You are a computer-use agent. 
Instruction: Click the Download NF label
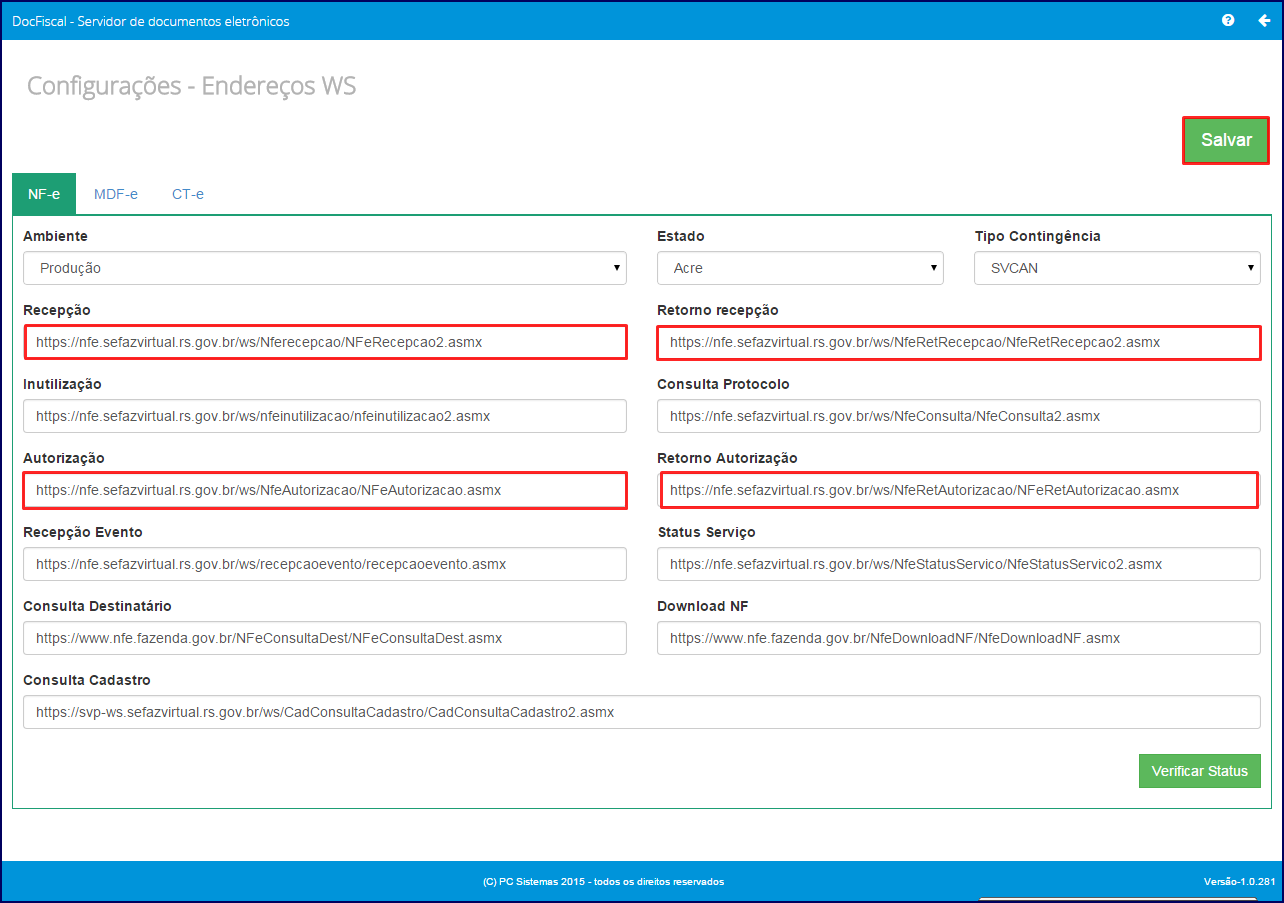pyautogui.click(x=703, y=606)
